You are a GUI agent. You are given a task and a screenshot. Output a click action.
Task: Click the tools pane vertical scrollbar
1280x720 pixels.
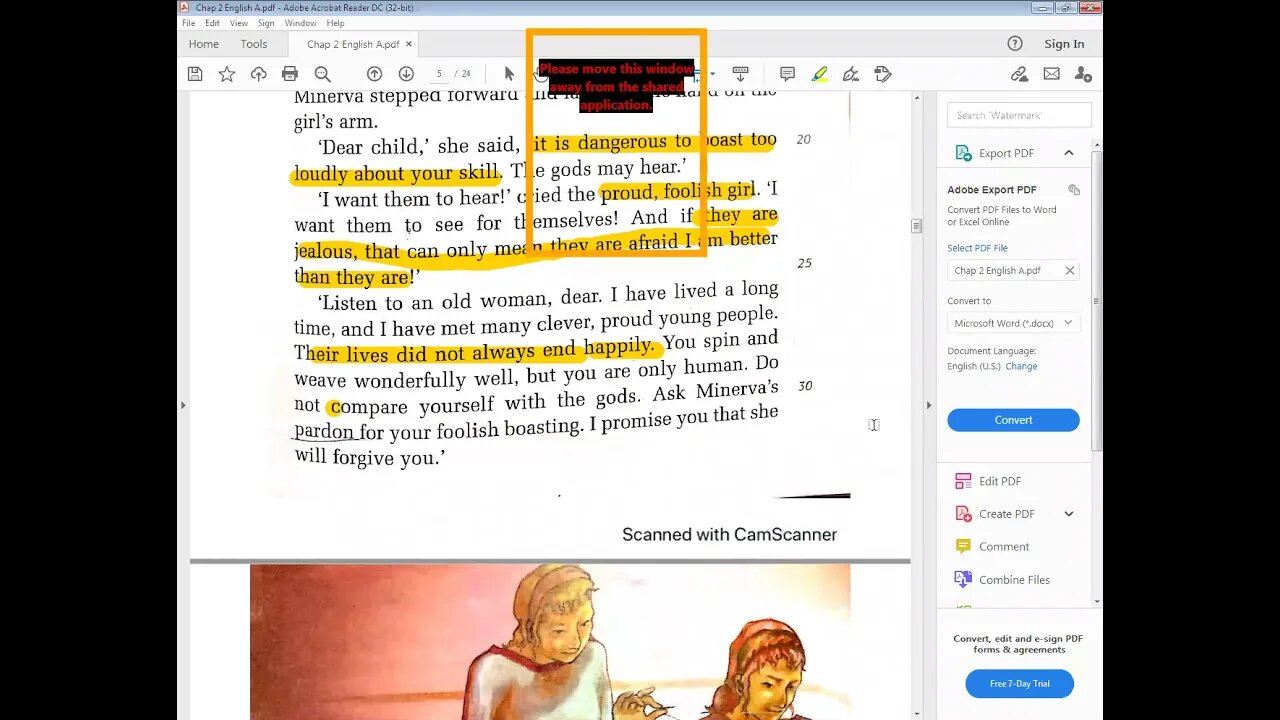tap(1097, 300)
